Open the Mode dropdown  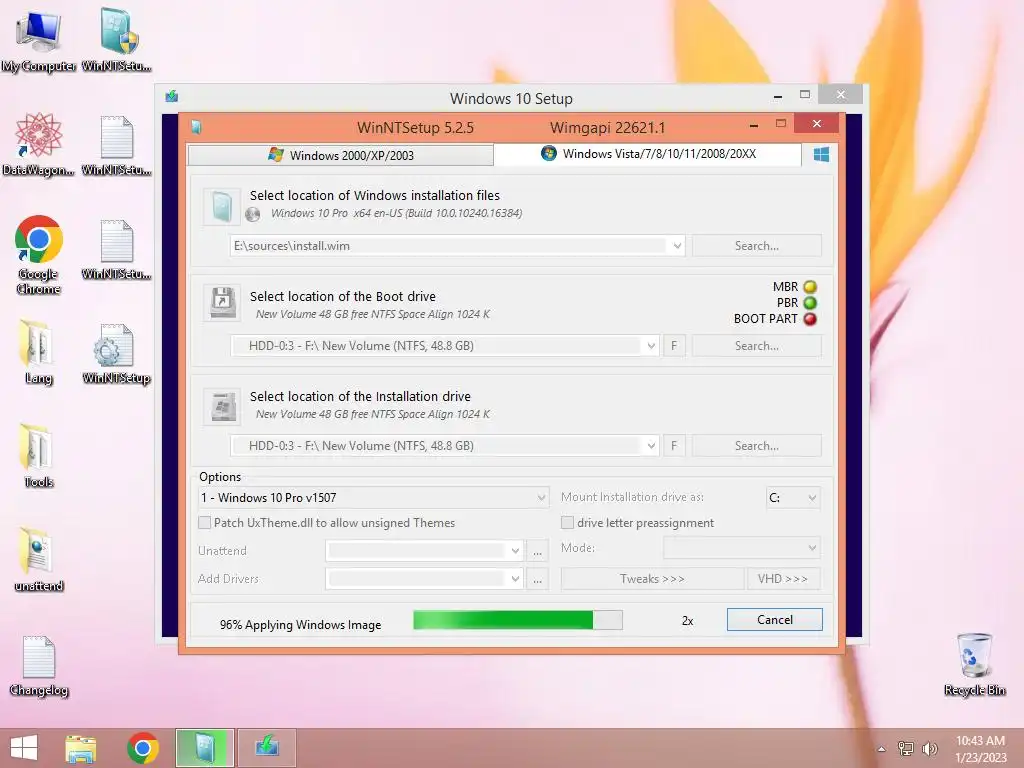pyautogui.click(x=742, y=548)
